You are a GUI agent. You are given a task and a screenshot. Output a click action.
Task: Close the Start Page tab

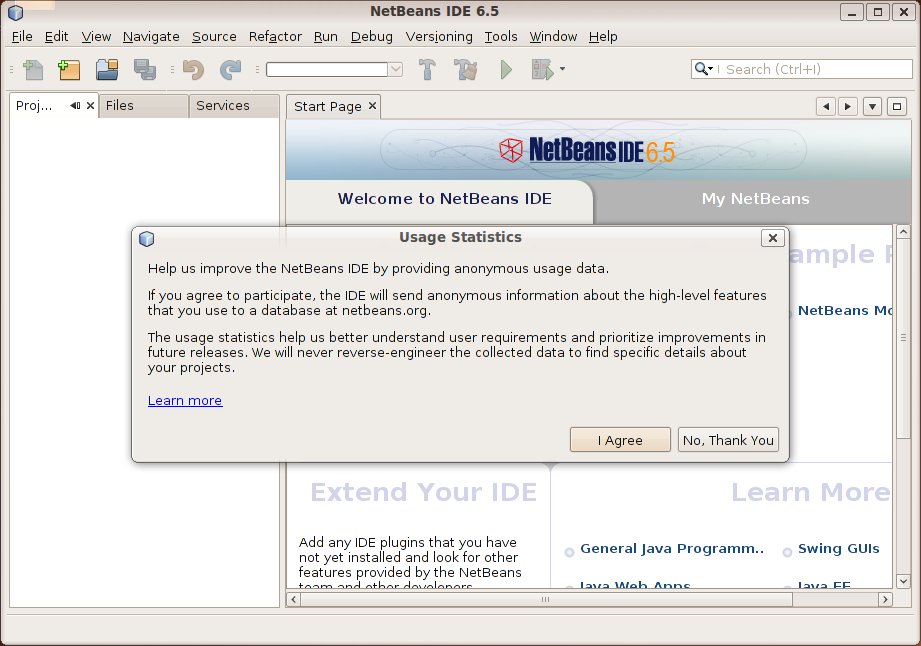[372, 106]
